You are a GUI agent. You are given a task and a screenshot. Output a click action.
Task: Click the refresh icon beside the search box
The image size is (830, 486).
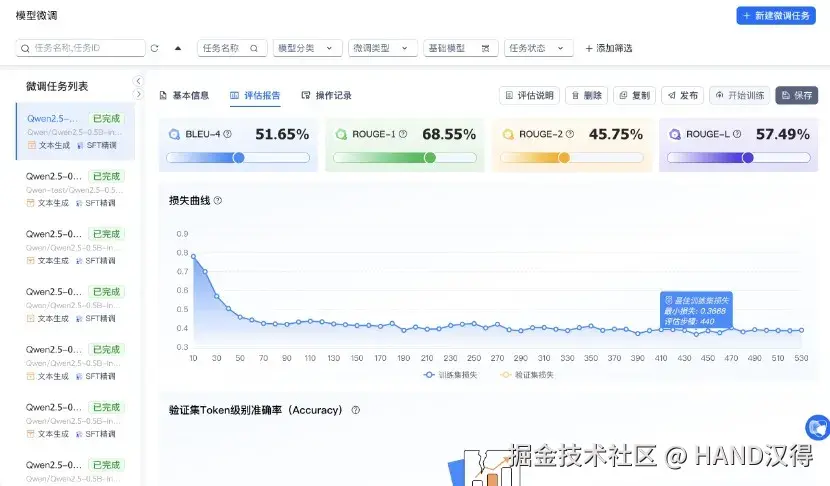155,48
